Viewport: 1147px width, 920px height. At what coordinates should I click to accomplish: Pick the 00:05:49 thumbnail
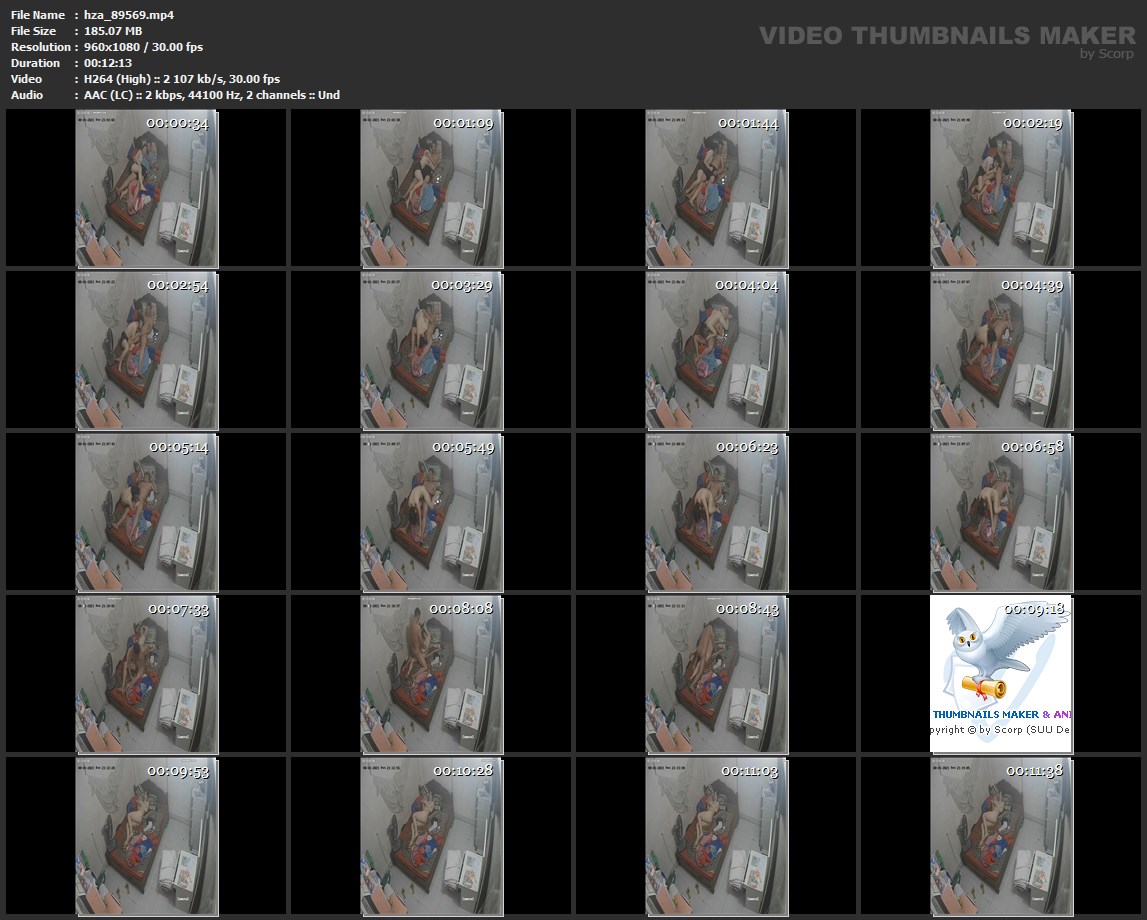[x=431, y=512]
